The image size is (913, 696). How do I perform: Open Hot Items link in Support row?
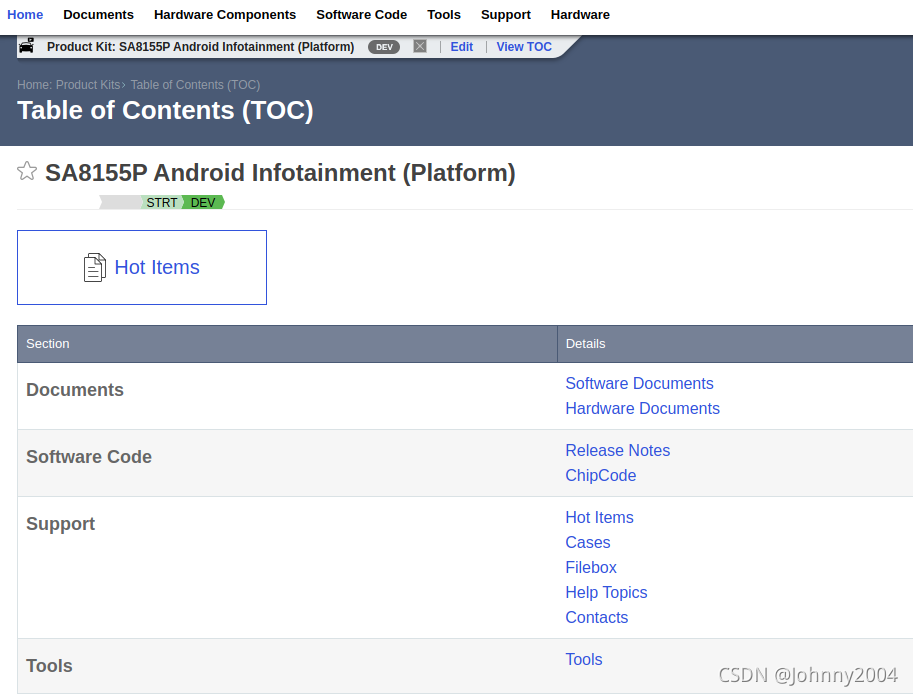tap(599, 517)
